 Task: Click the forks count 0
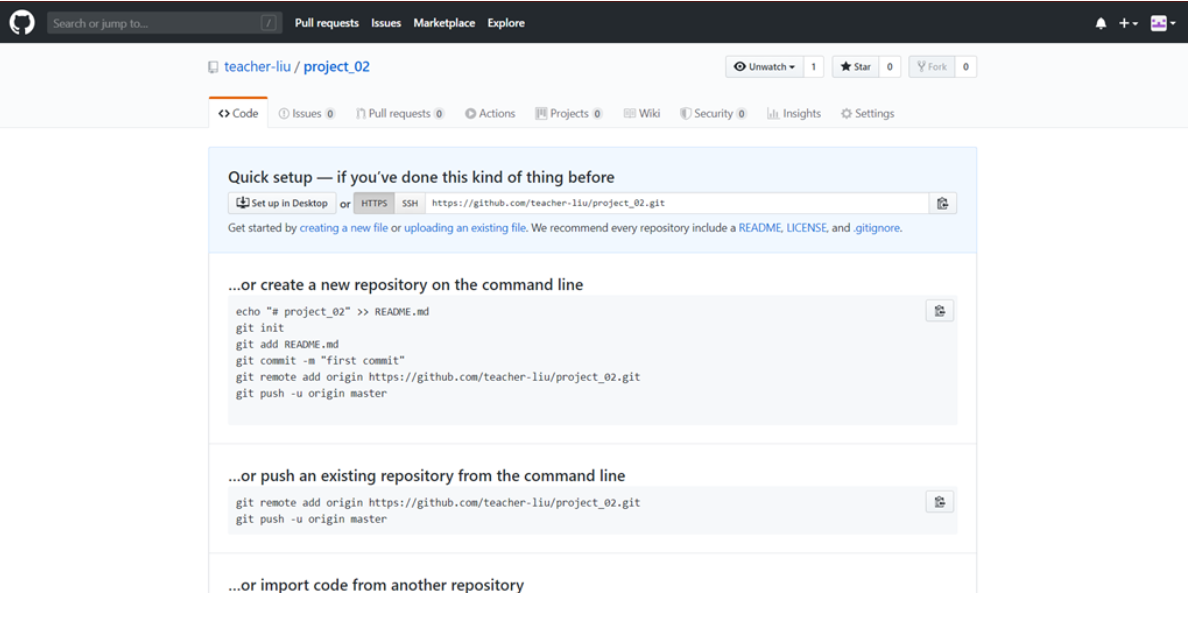965,67
